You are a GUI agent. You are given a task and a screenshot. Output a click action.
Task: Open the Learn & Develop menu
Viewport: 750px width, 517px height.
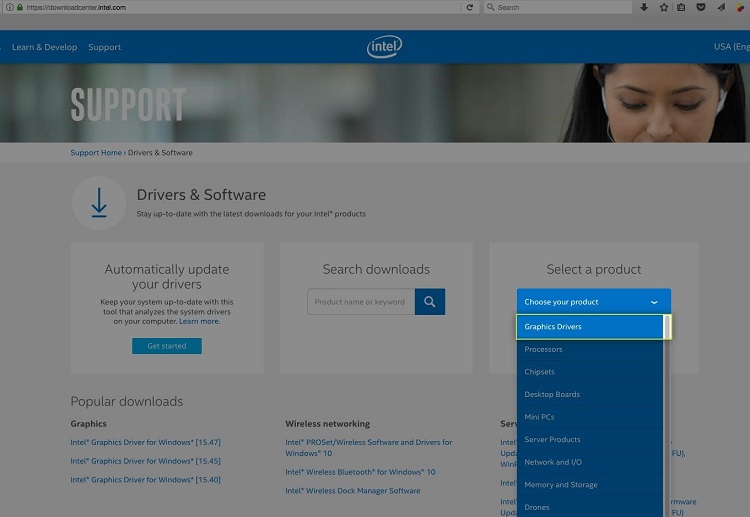tap(44, 47)
